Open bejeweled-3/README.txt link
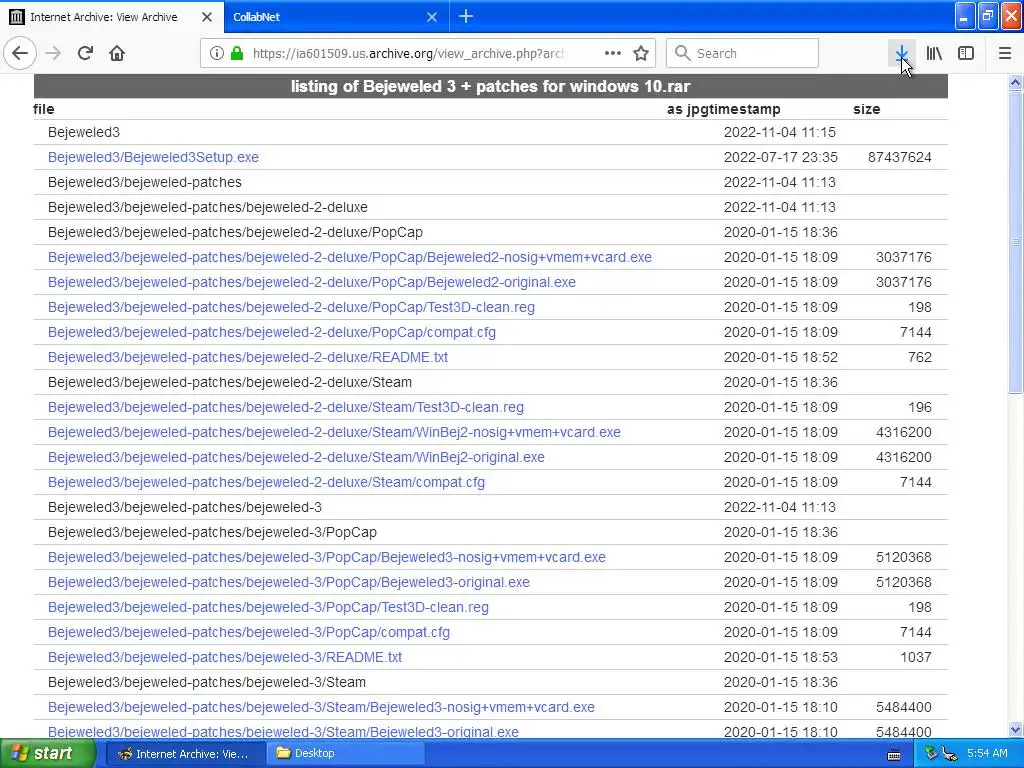The height and width of the screenshot is (768, 1024). [225, 657]
